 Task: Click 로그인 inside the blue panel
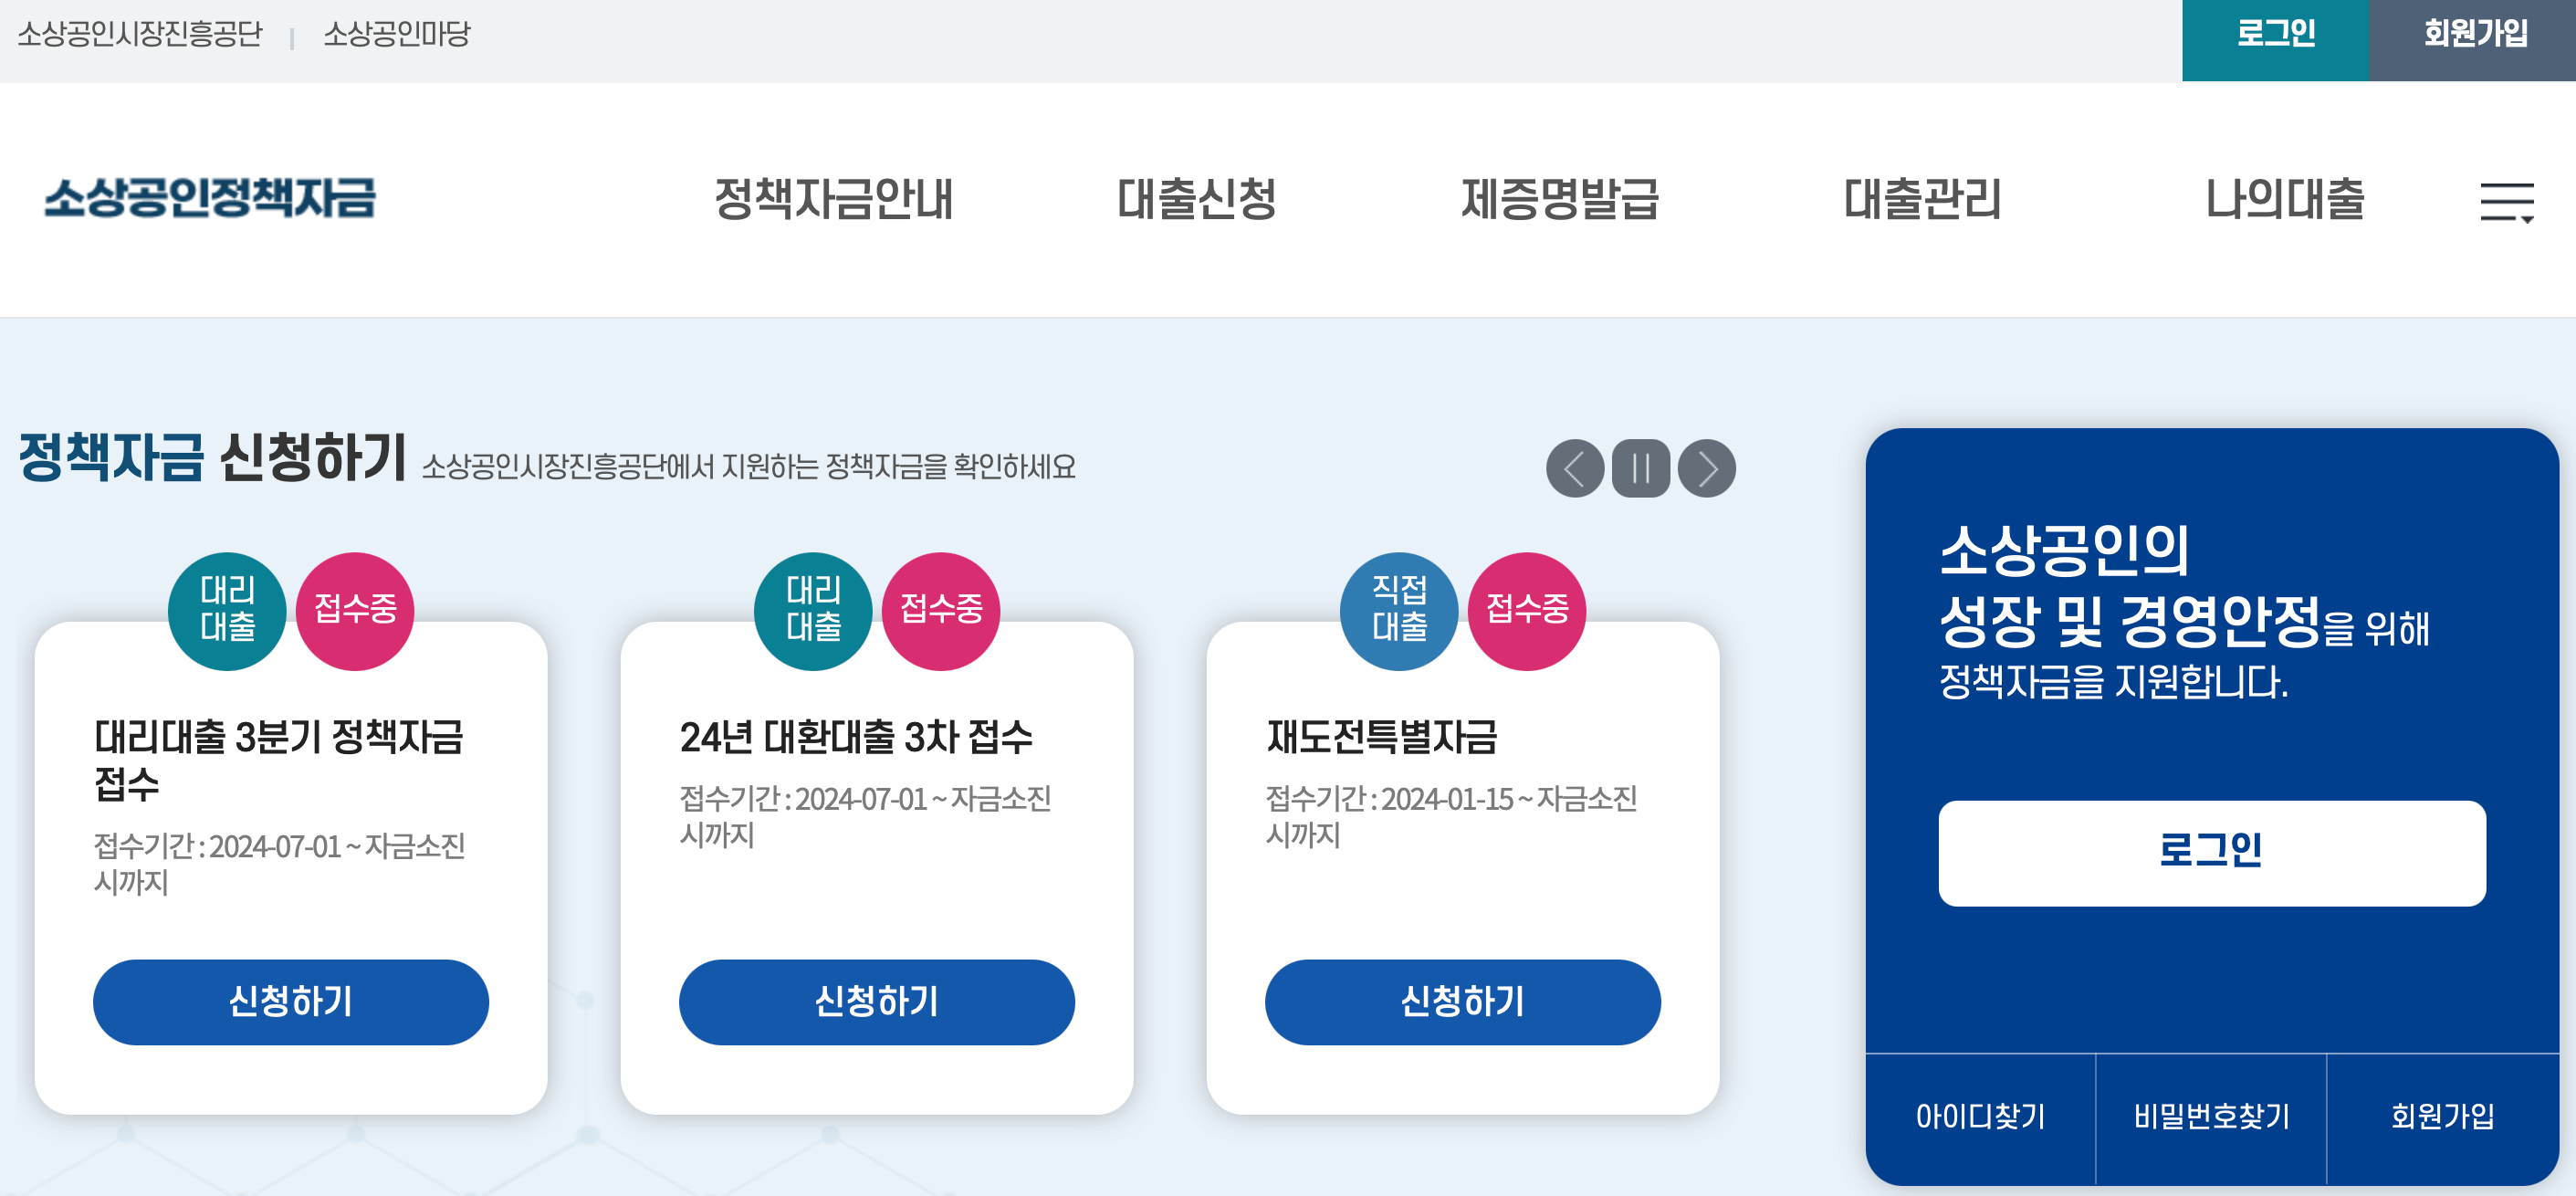click(x=2213, y=853)
